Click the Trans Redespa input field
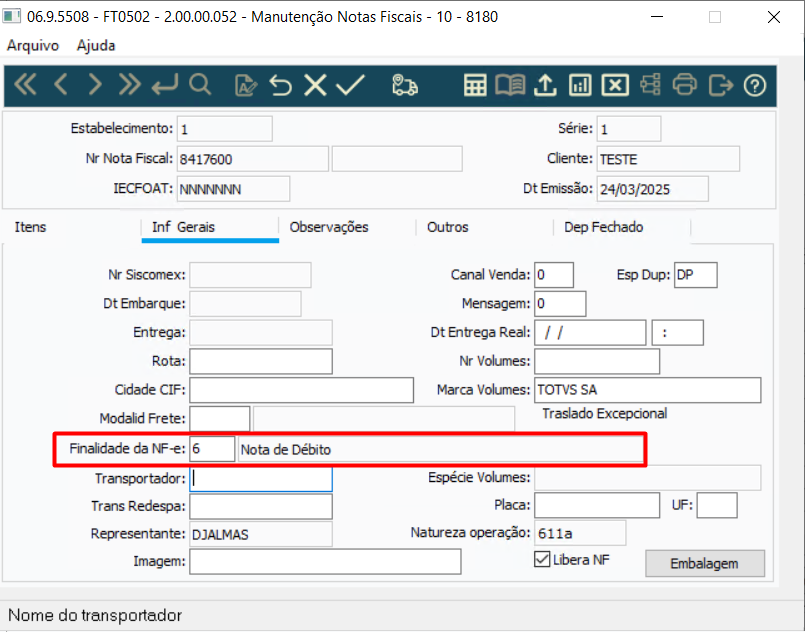This screenshot has width=805, height=632. click(x=261, y=506)
